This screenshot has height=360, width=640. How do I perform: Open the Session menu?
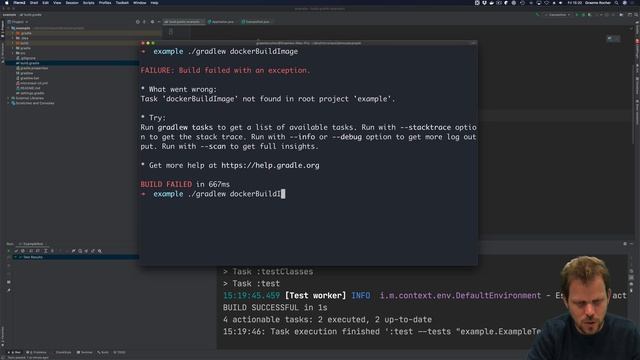pyautogui.click(x=72, y=3)
